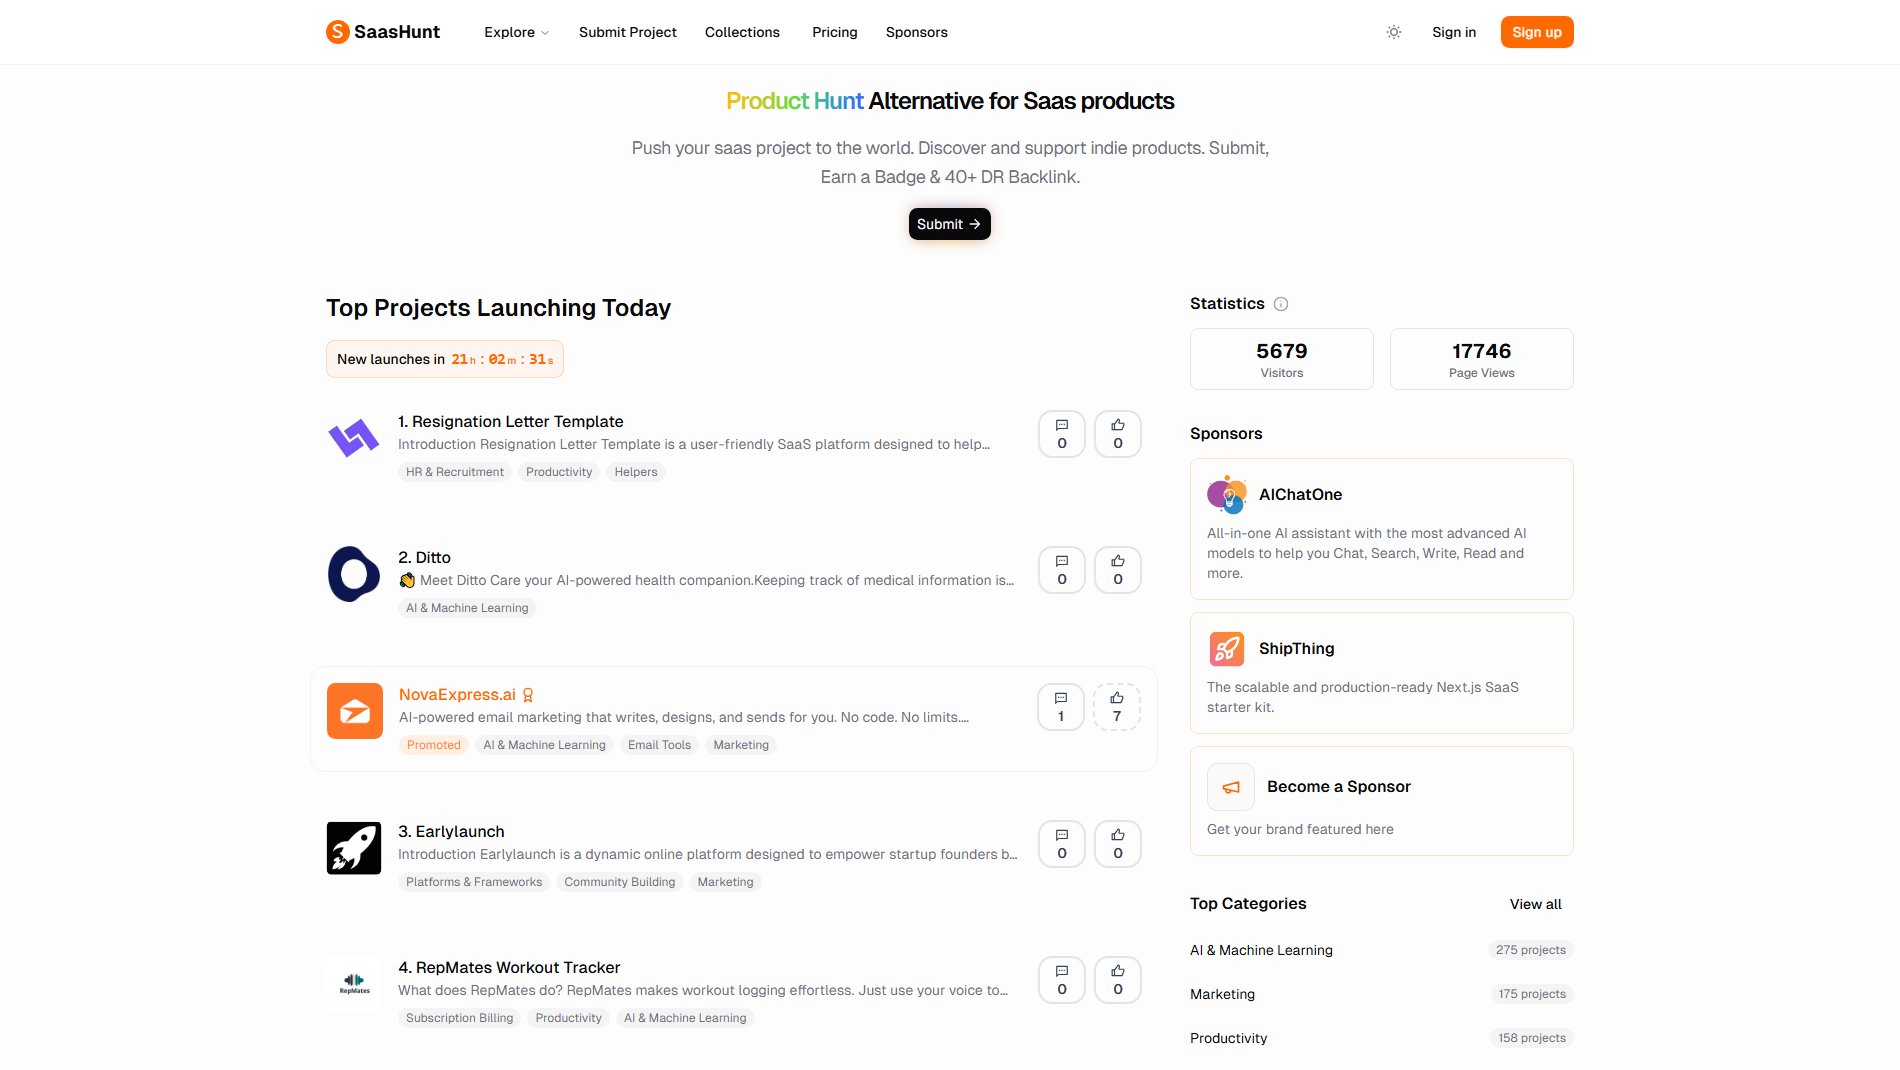
Task: Open comments for Earlylaunch project
Action: 1061,844
